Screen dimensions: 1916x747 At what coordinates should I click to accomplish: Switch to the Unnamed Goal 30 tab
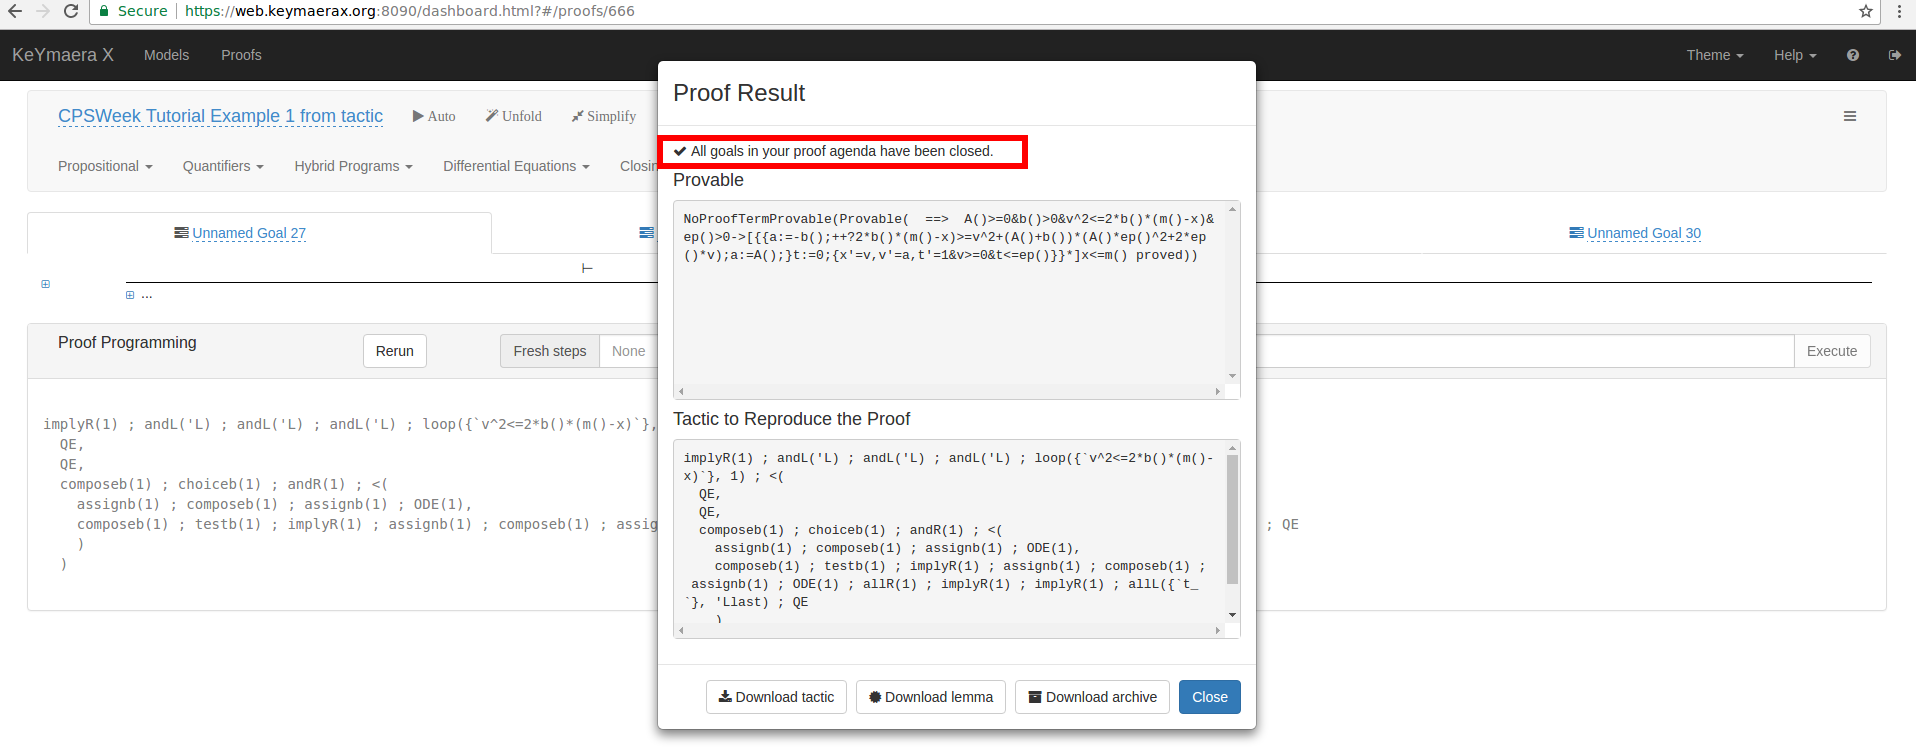pyautogui.click(x=1643, y=233)
